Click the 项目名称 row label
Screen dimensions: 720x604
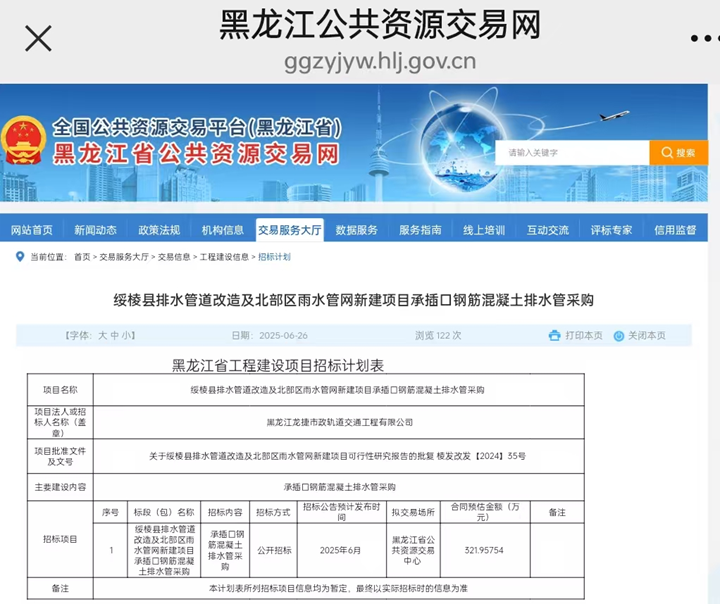click(60, 390)
